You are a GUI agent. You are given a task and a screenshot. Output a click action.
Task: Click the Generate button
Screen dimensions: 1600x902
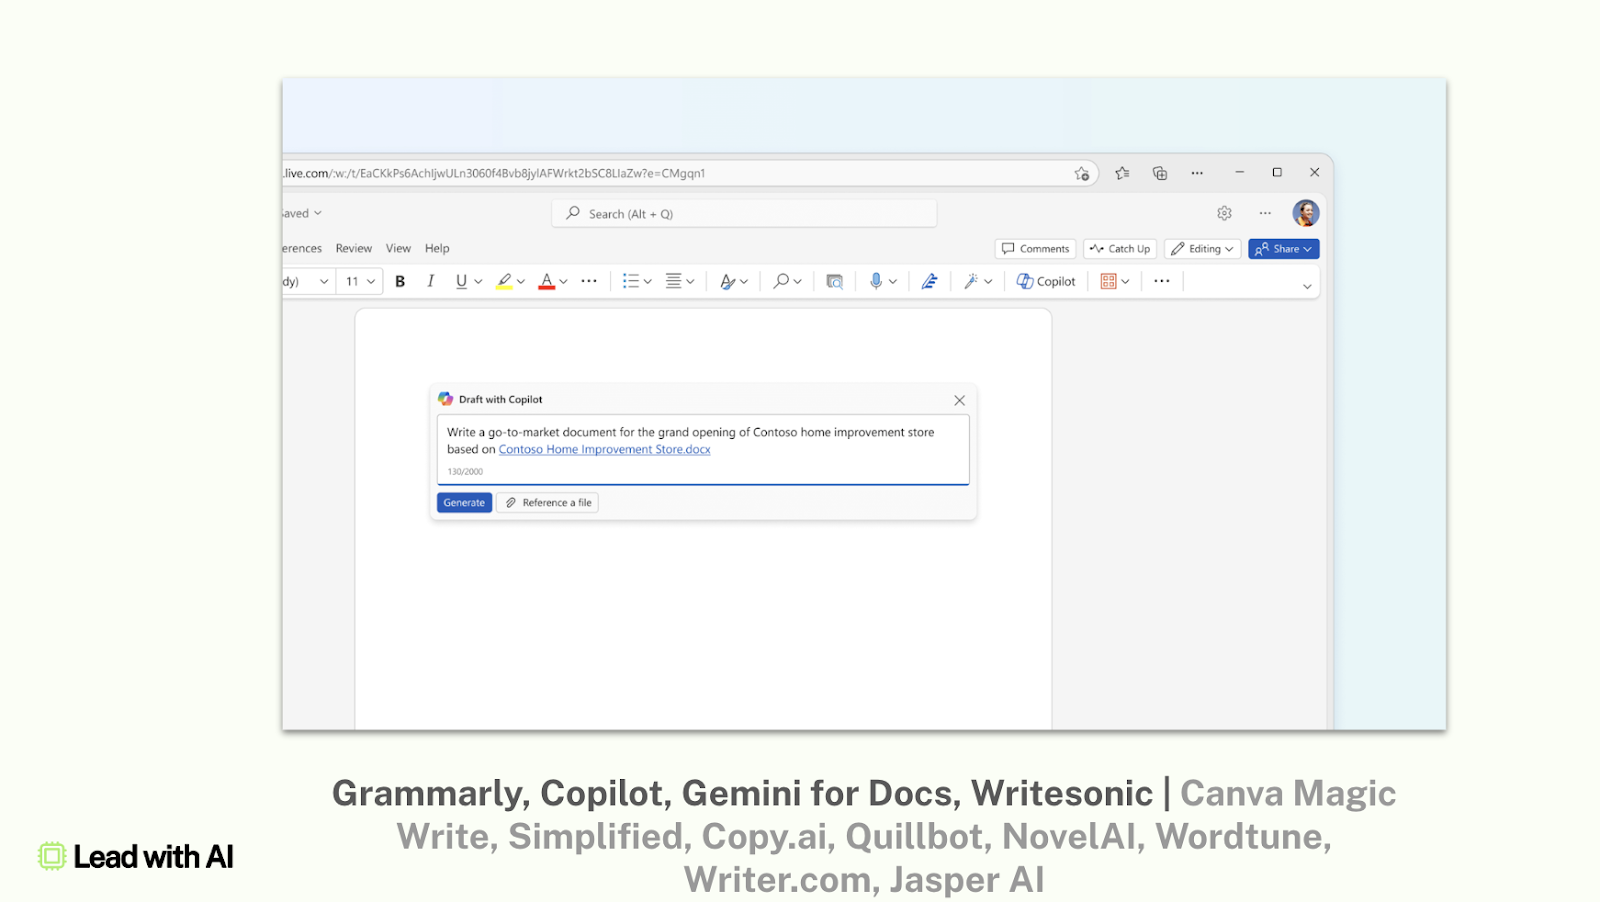[464, 503]
